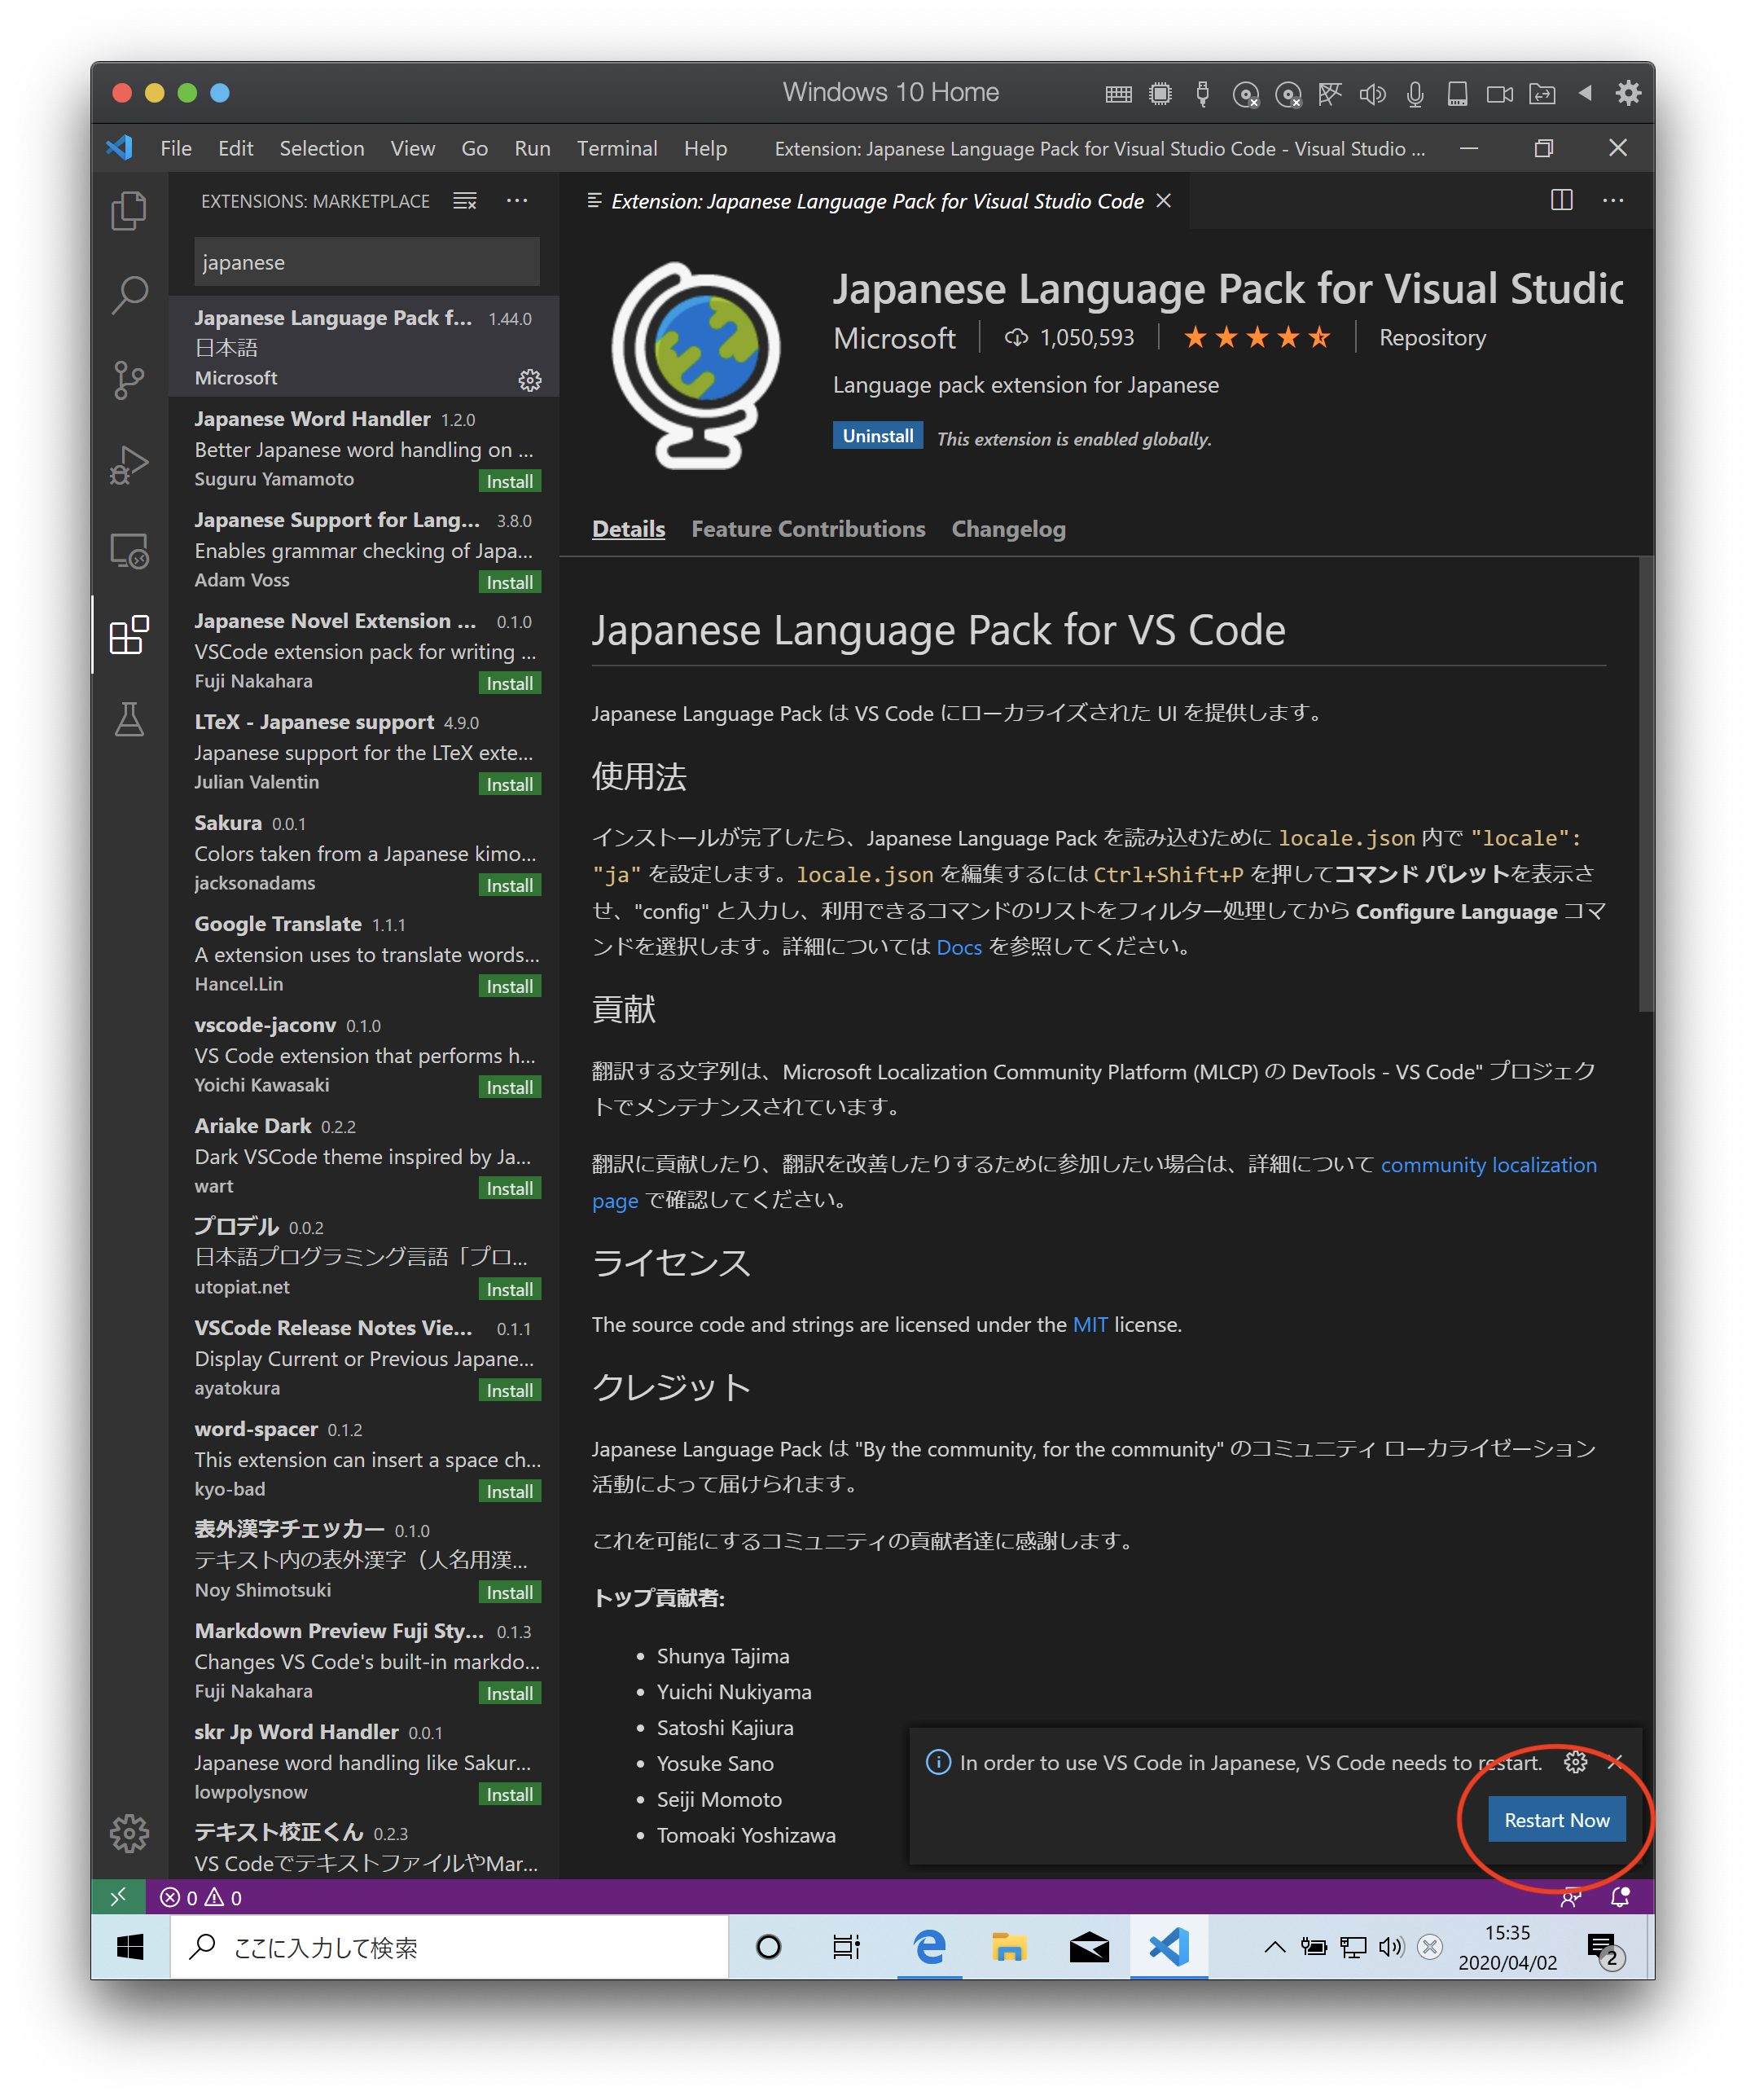Click the feedback icon in status bar
This screenshot has height=2100, width=1746.
(x=1571, y=1897)
